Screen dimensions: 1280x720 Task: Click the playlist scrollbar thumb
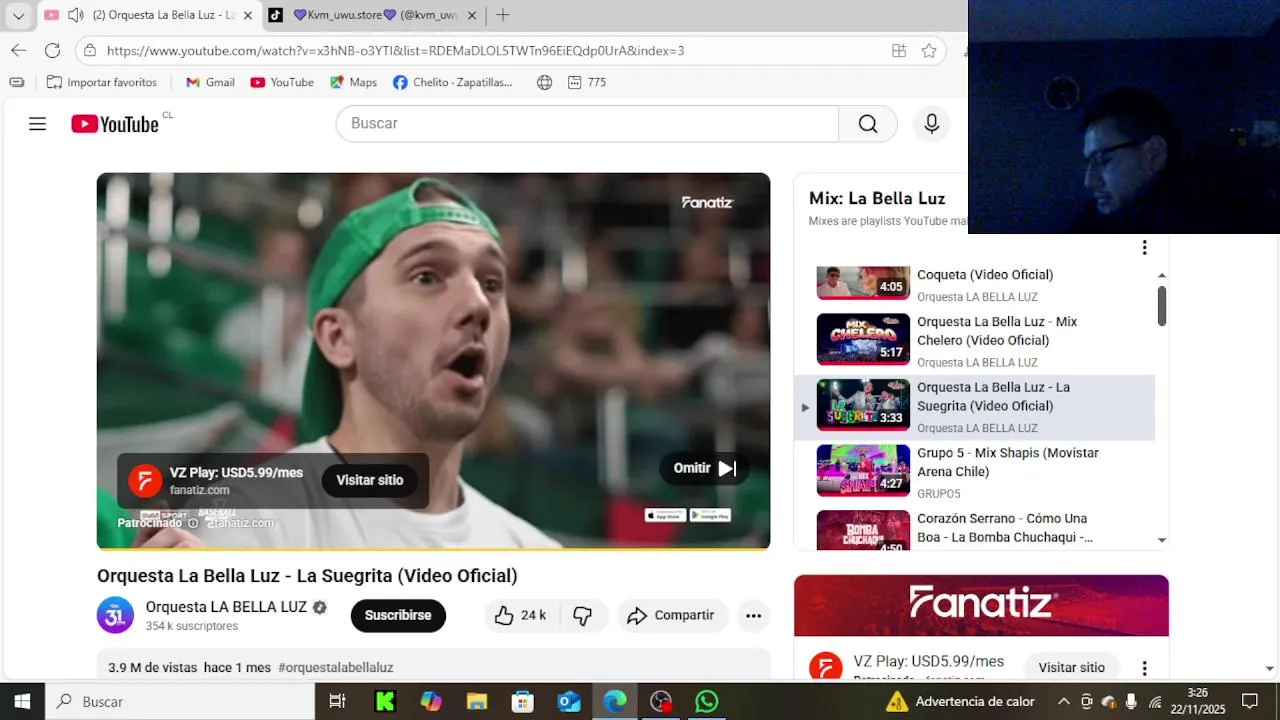(1162, 305)
